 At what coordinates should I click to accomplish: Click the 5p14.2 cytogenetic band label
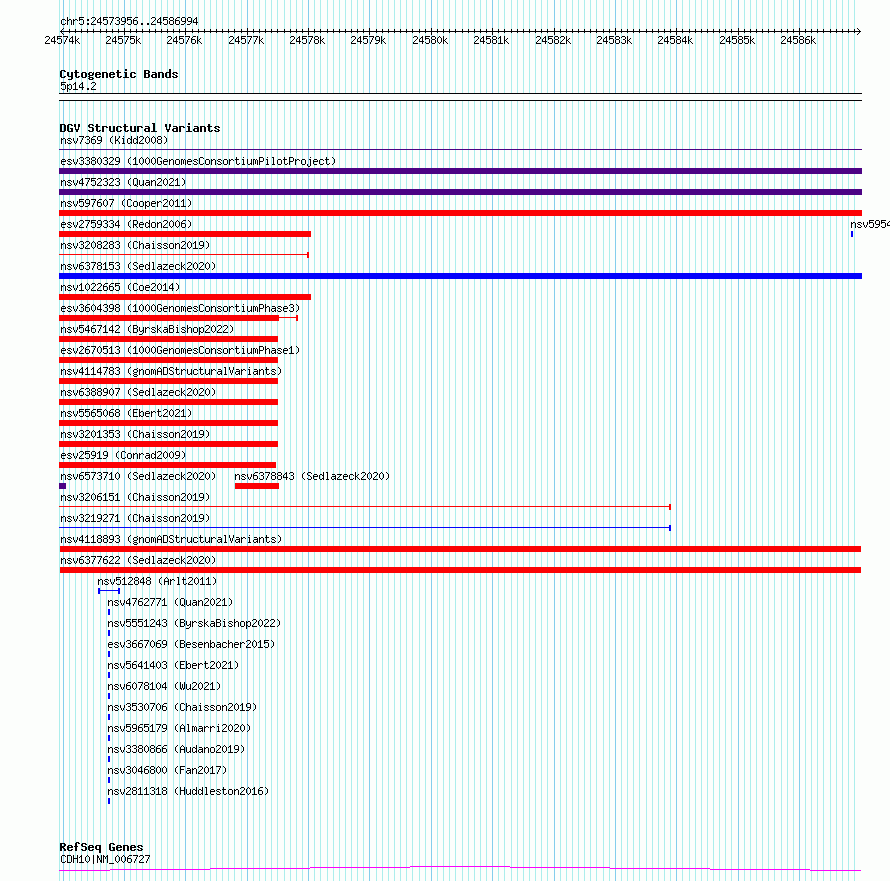tap(78, 86)
